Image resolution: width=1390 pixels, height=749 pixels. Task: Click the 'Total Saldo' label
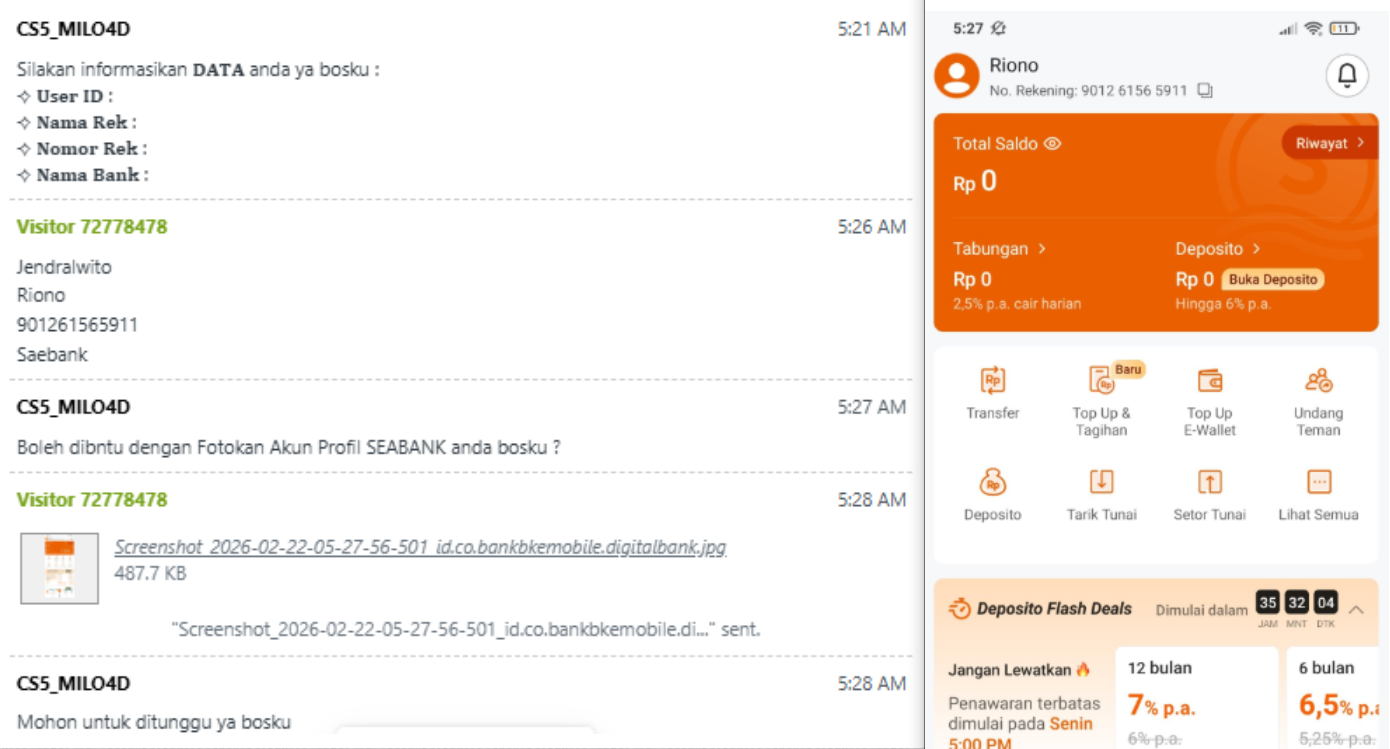click(x=995, y=144)
